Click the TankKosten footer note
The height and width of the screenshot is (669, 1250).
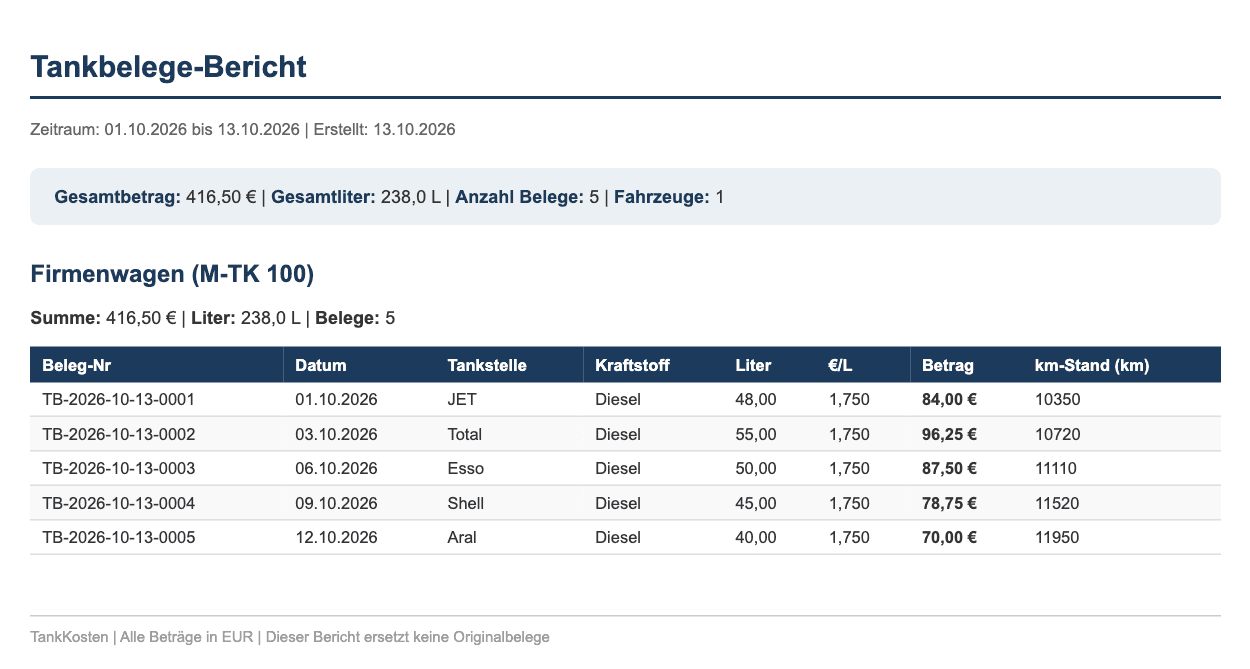pyautogui.click(x=290, y=637)
